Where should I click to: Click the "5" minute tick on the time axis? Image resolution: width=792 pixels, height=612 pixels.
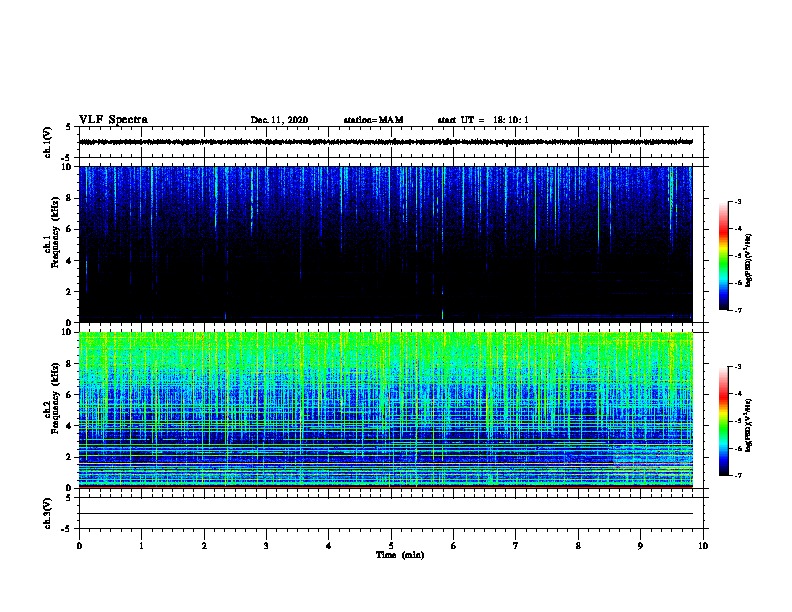(x=391, y=545)
